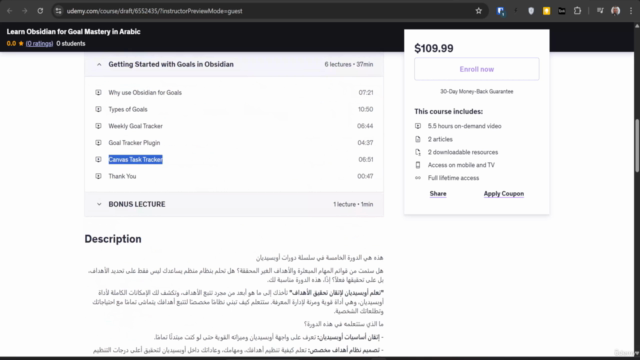640x360 pixels.
Task: Click 5.5 hours on-demand video text
Action: (x=464, y=126)
